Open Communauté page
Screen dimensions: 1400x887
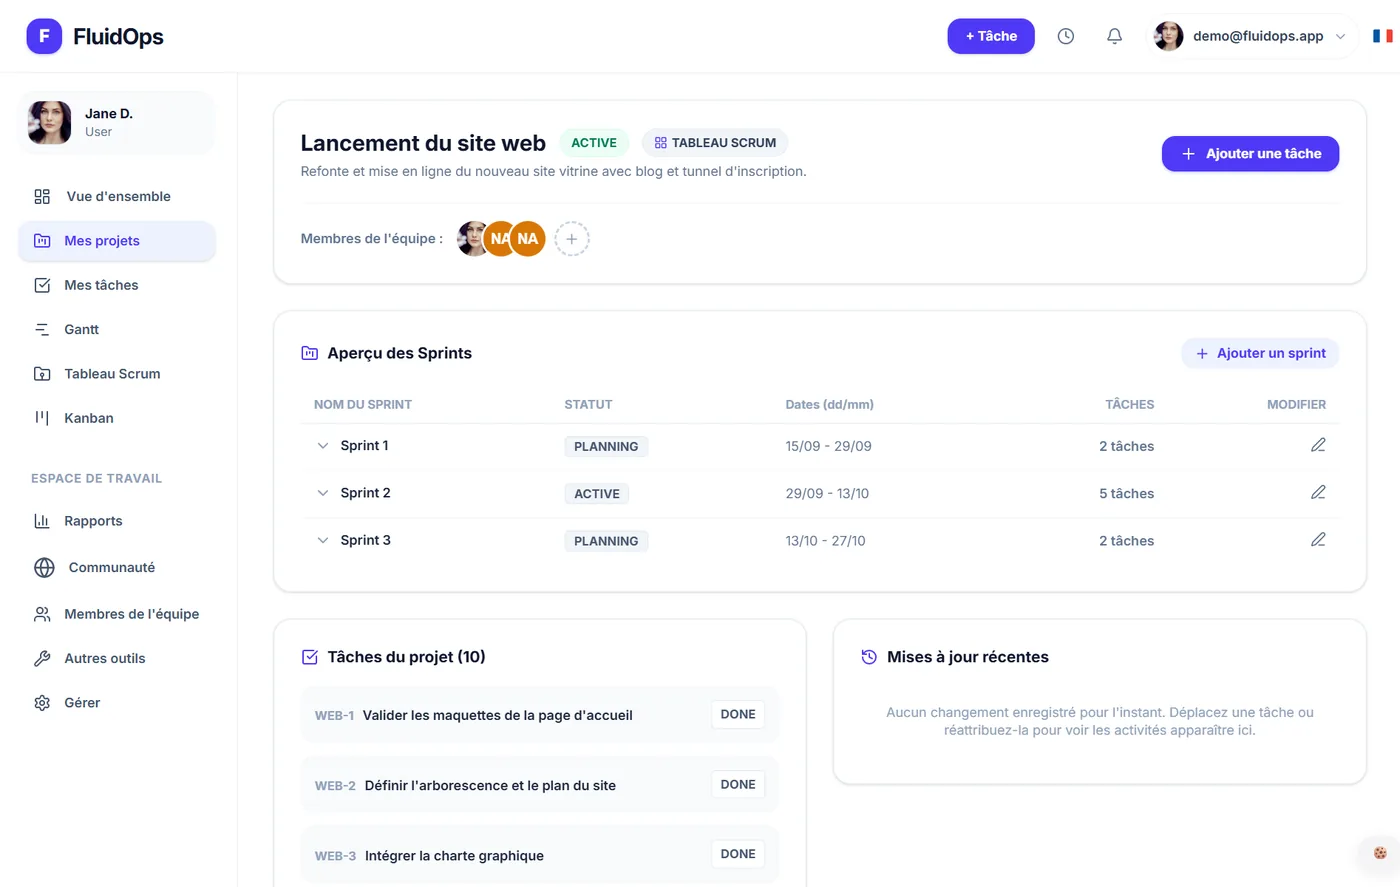click(117, 567)
